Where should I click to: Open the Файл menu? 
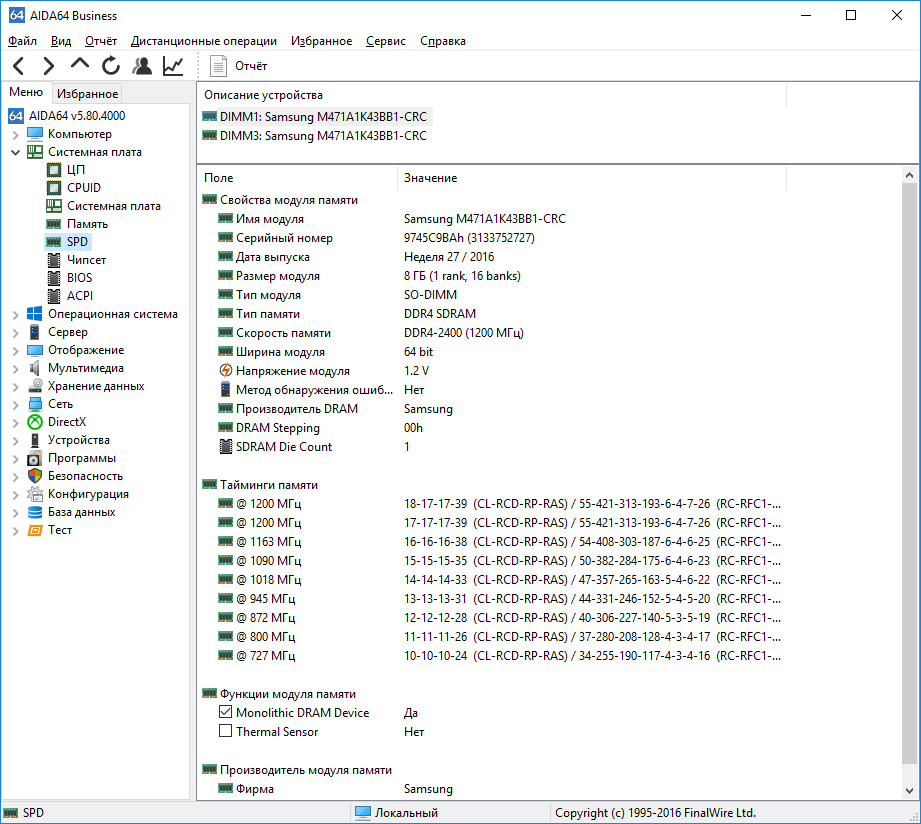tap(22, 41)
